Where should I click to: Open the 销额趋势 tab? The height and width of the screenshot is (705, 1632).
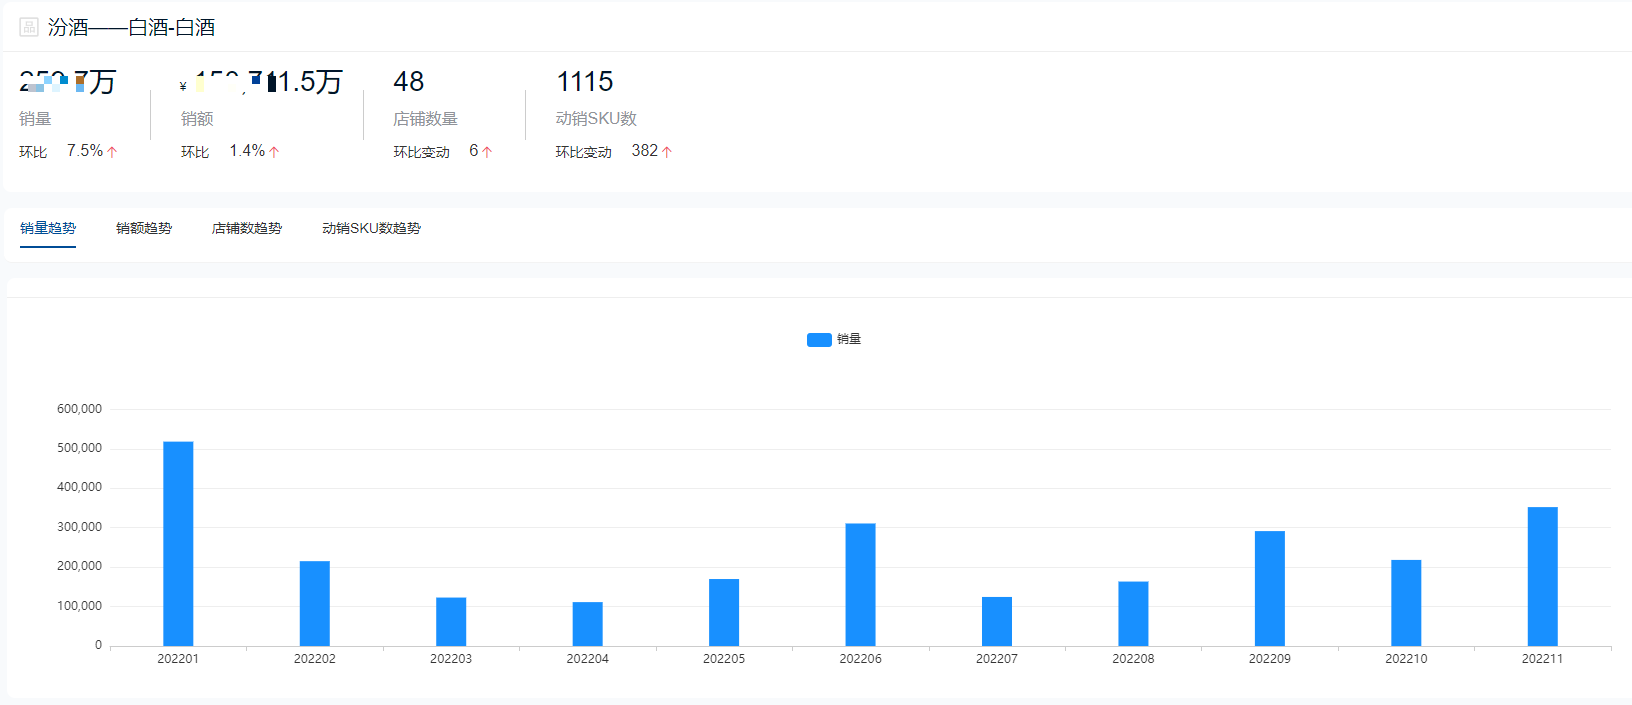(144, 229)
